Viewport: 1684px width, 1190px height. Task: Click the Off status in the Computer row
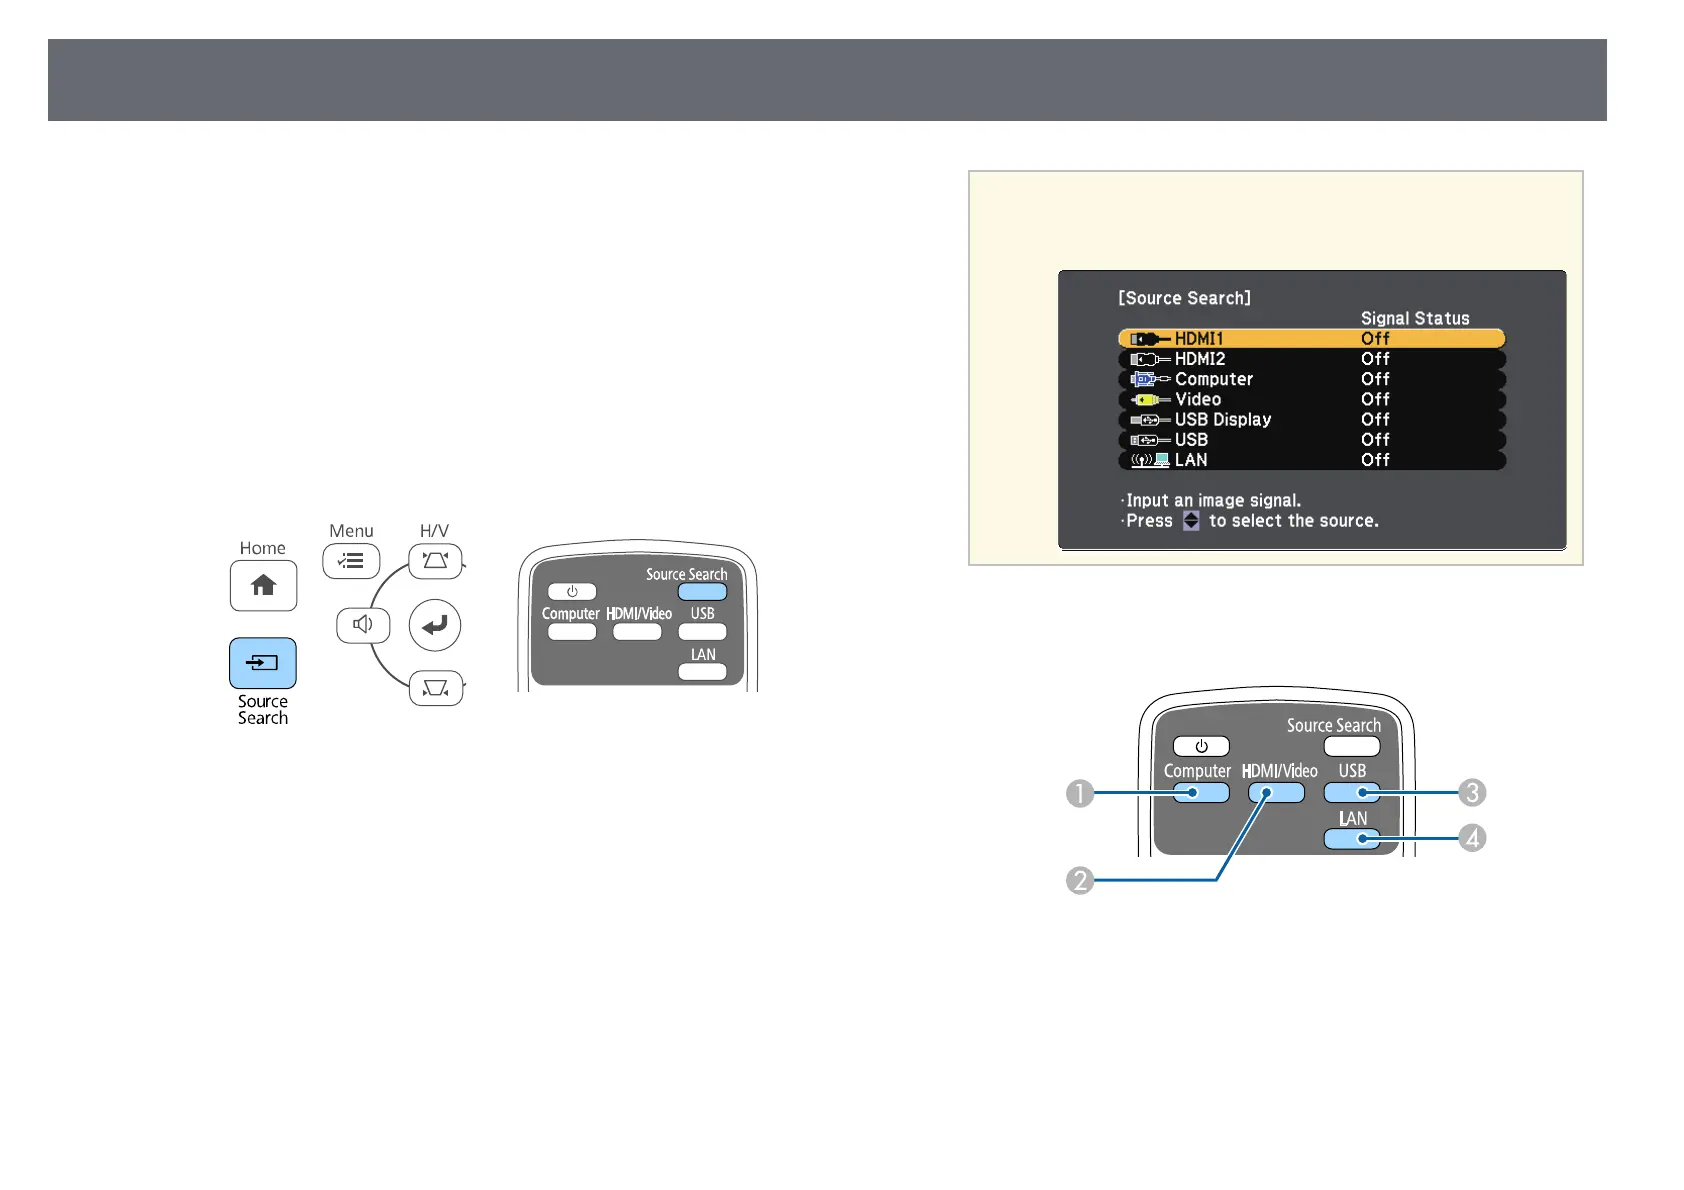click(1375, 379)
